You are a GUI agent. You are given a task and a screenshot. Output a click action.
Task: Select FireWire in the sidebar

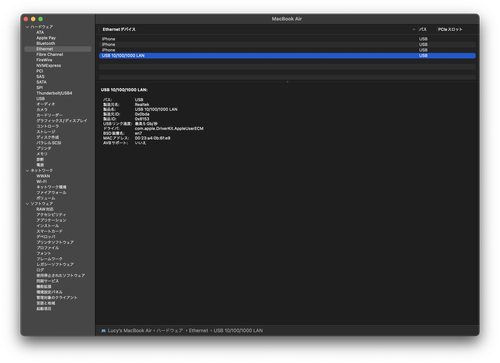coord(44,60)
